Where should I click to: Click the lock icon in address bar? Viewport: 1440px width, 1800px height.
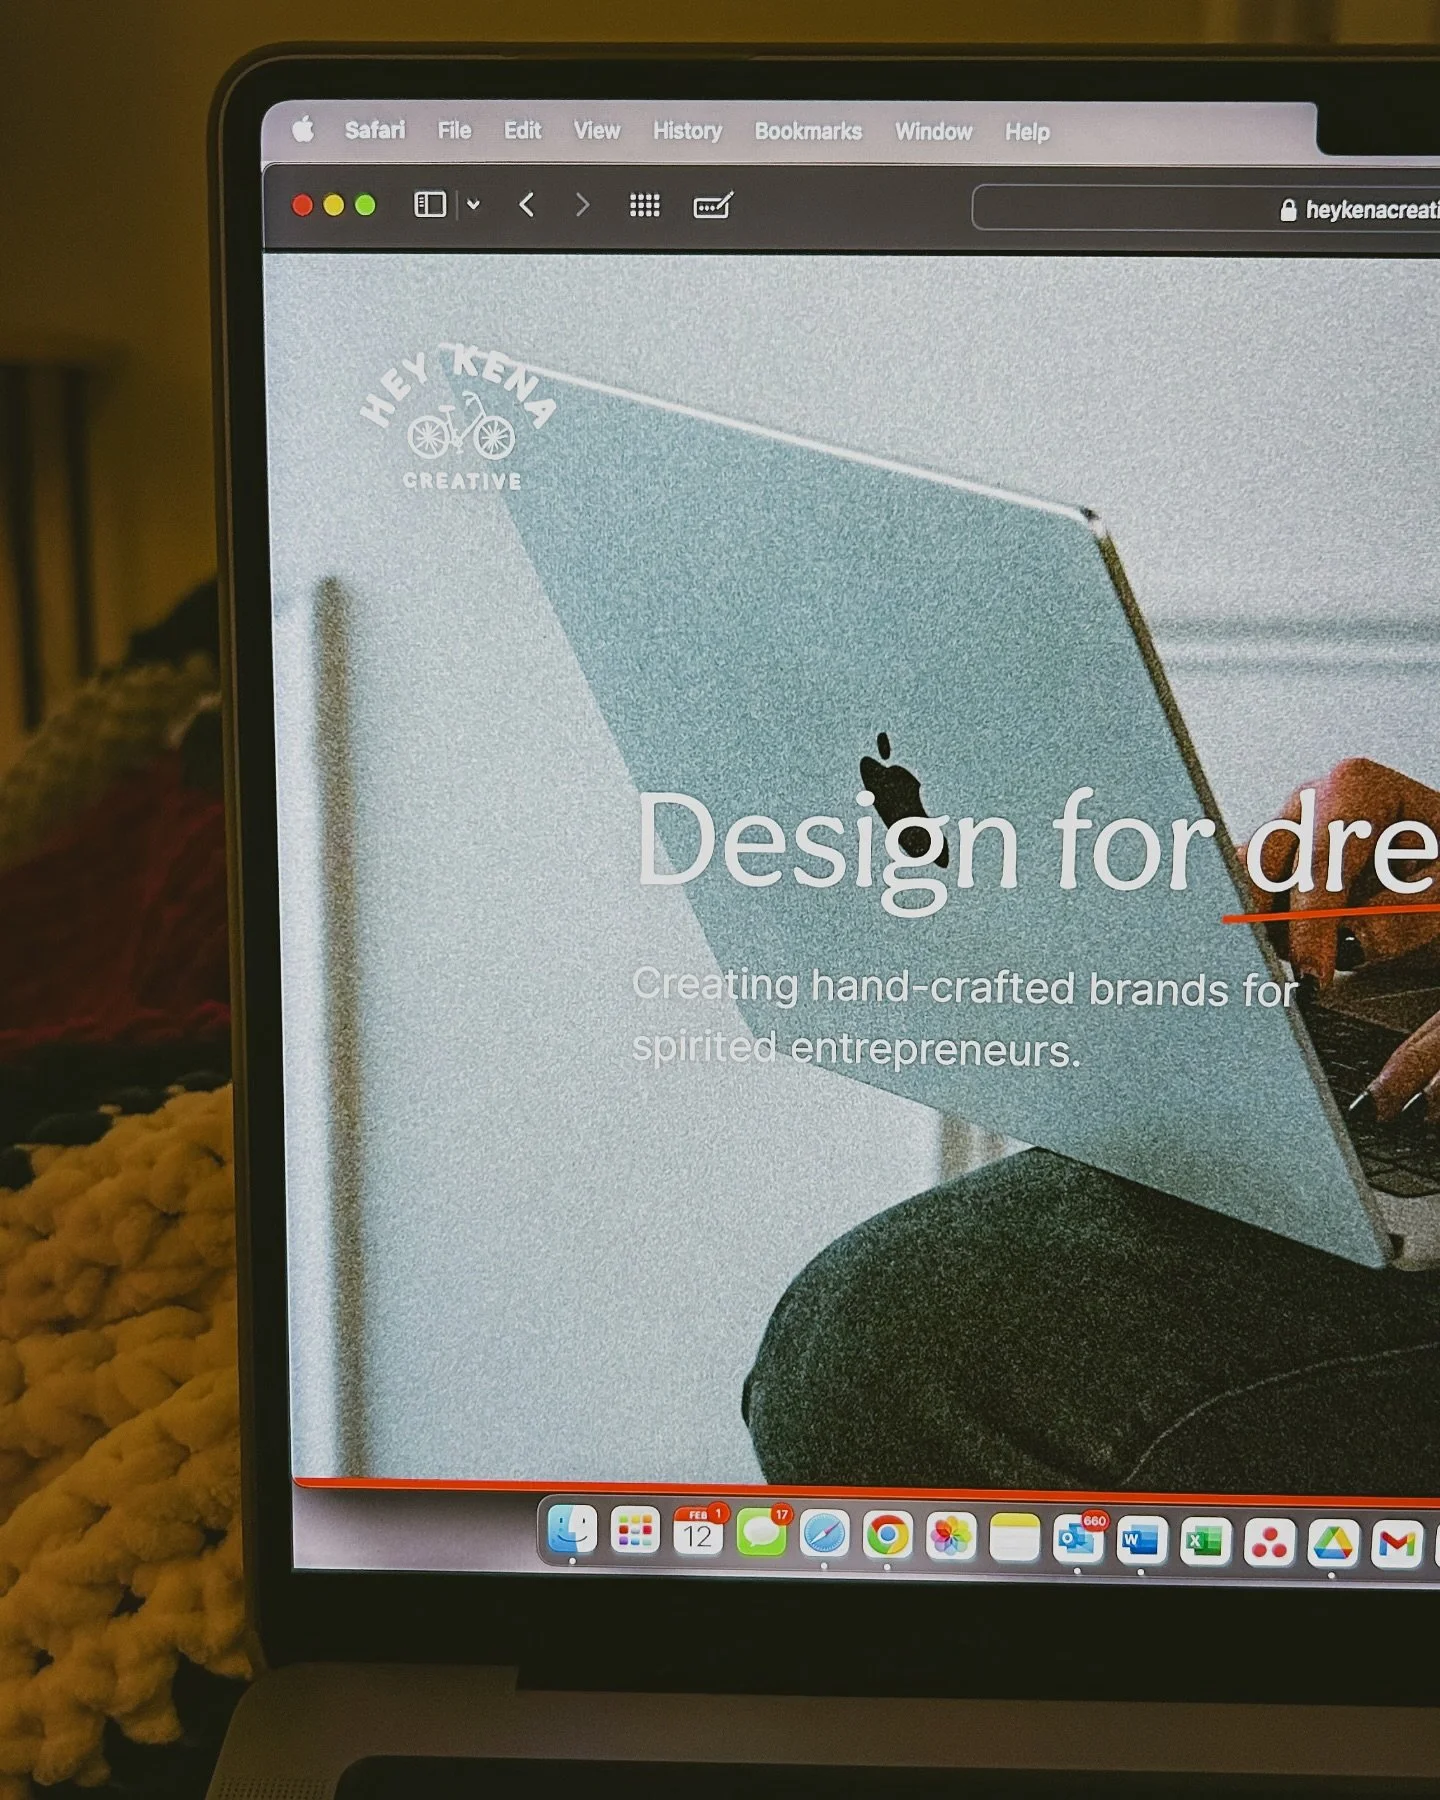(x=1288, y=209)
